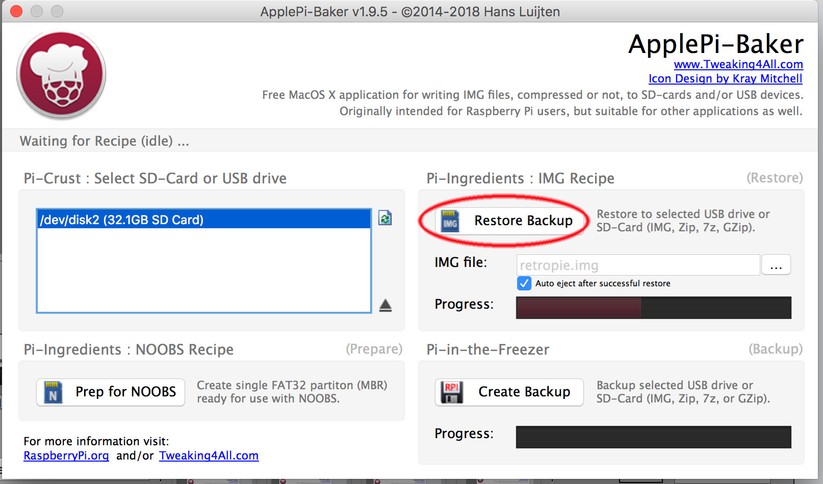823x484 pixels.
Task: Open the IMG file browse button
Action: tap(776, 265)
